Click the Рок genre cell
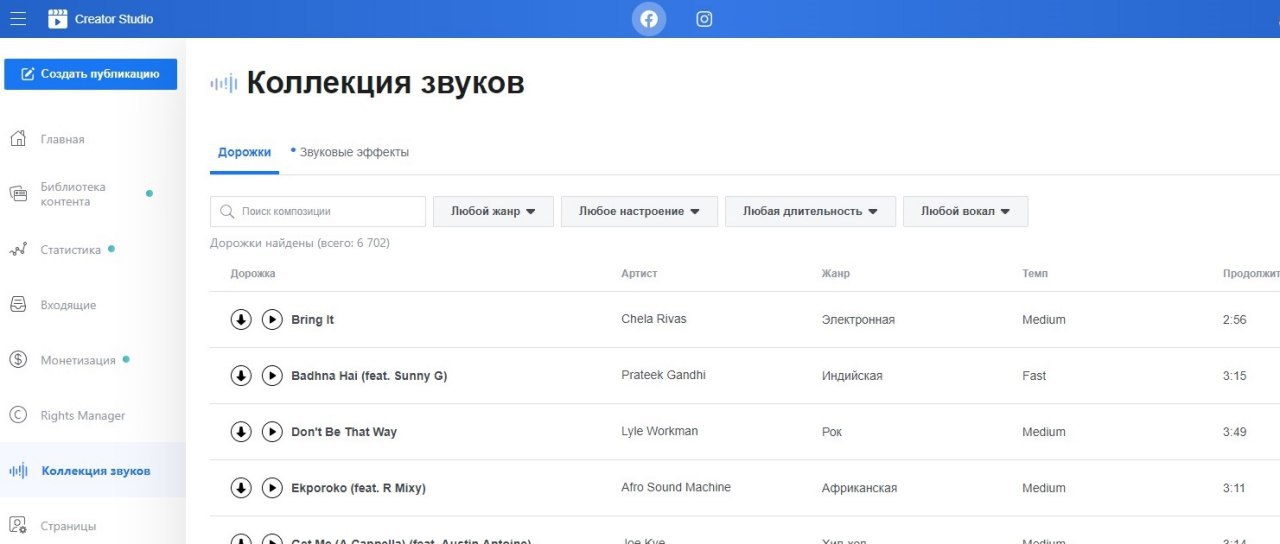1280x544 pixels. pos(832,432)
